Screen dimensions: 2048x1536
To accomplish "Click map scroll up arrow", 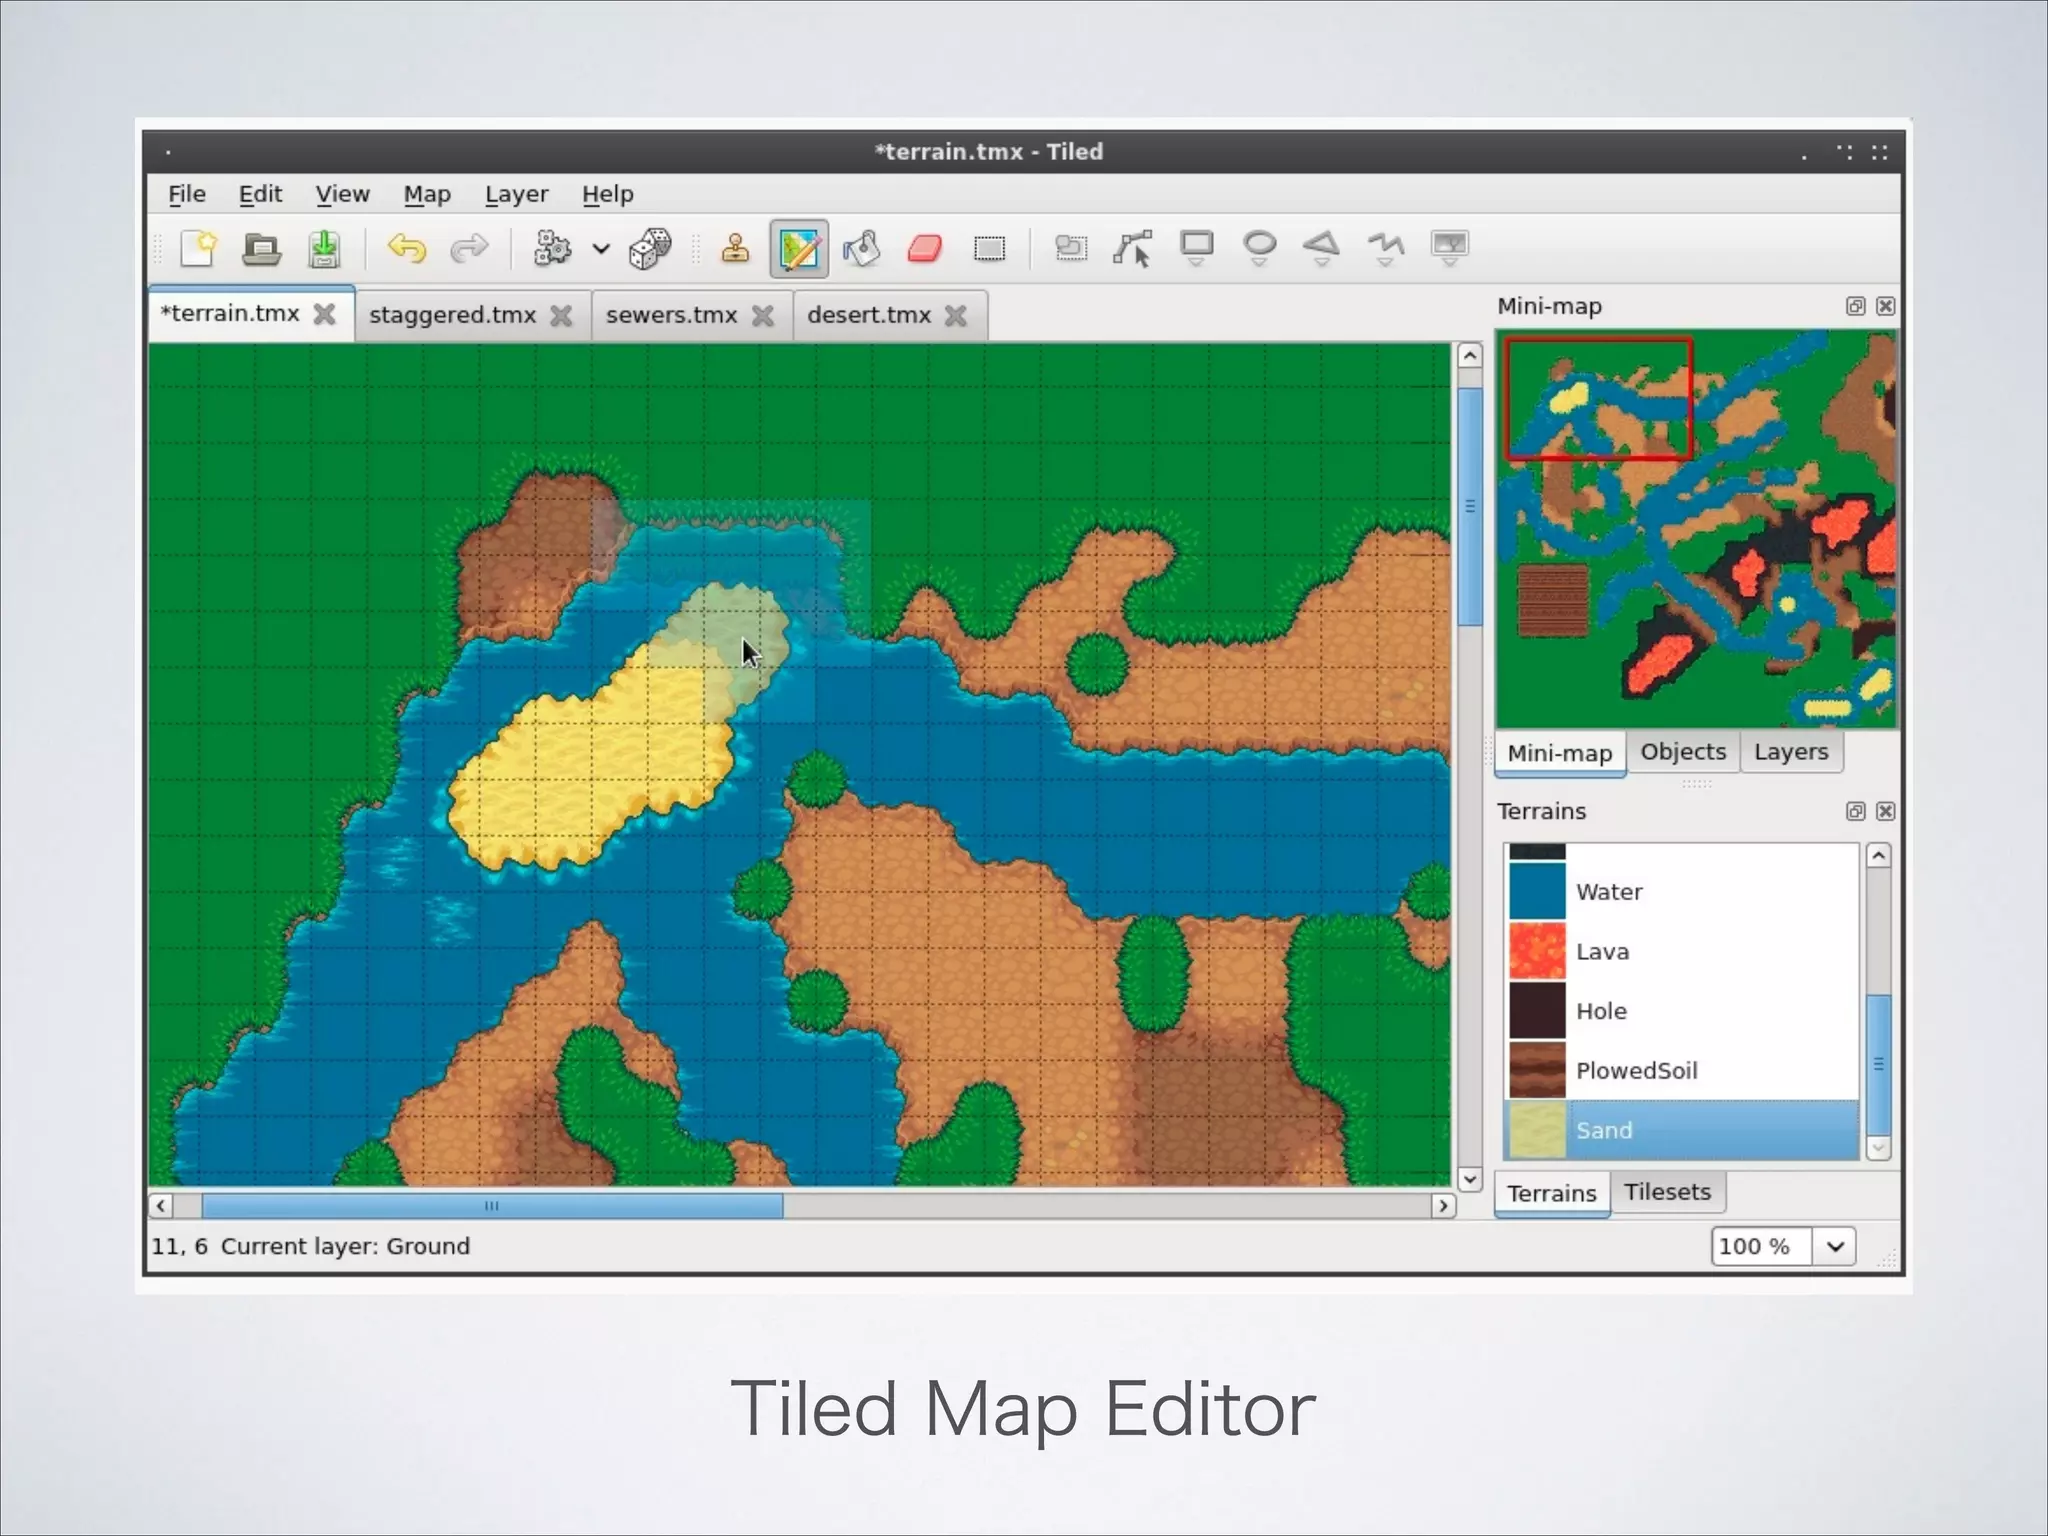I will pyautogui.click(x=1469, y=355).
